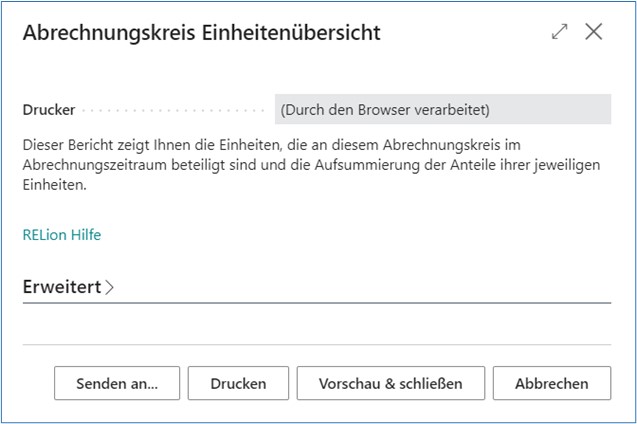Cancel with the Abbrechen button

coord(551,383)
